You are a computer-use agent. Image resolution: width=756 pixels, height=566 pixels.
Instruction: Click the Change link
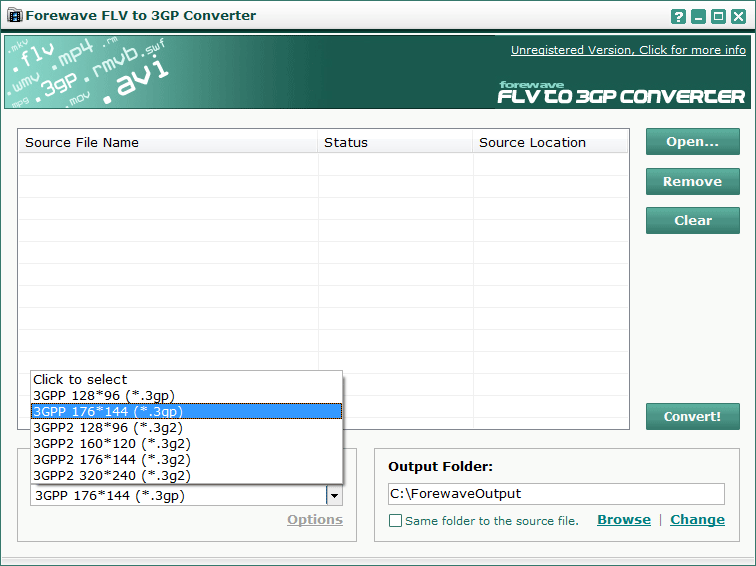(x=697, y=520)
